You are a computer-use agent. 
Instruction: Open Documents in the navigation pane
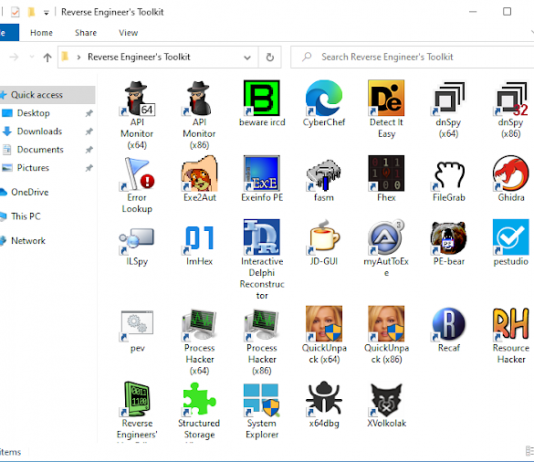[x=40, y=149]
